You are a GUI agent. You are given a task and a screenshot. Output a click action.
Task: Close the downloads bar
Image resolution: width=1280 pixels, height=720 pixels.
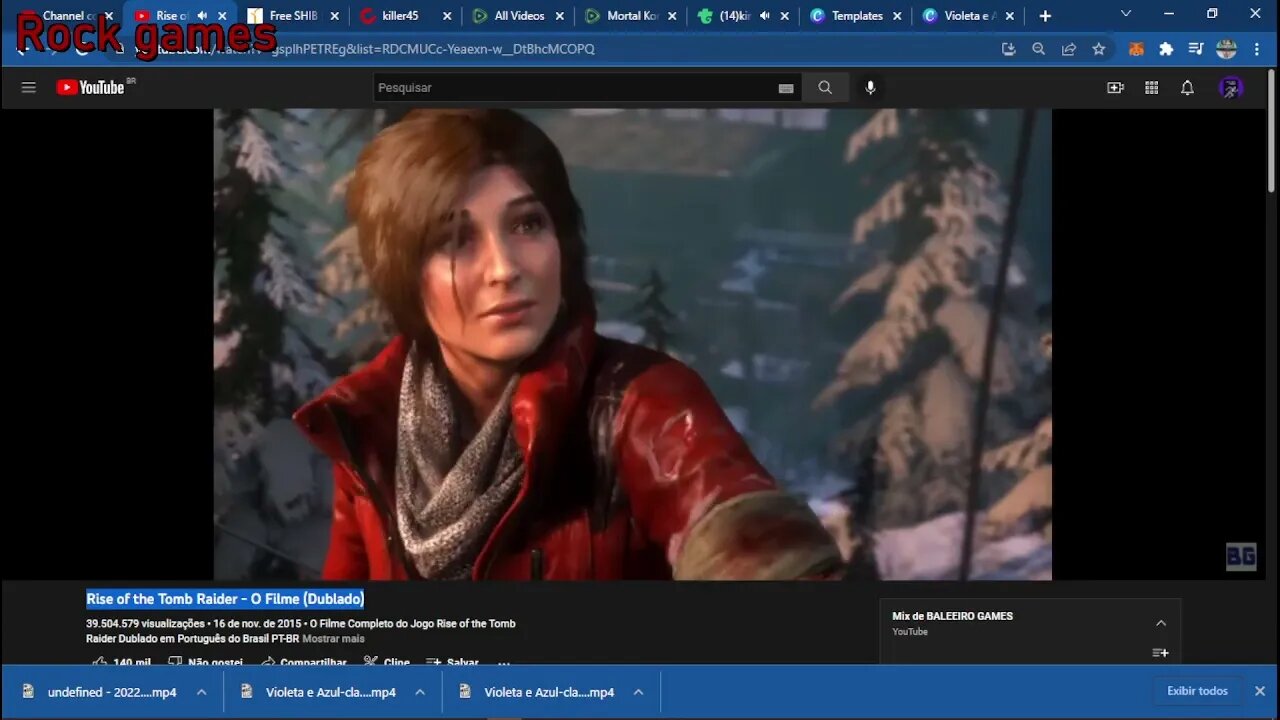click(1260, 691)
